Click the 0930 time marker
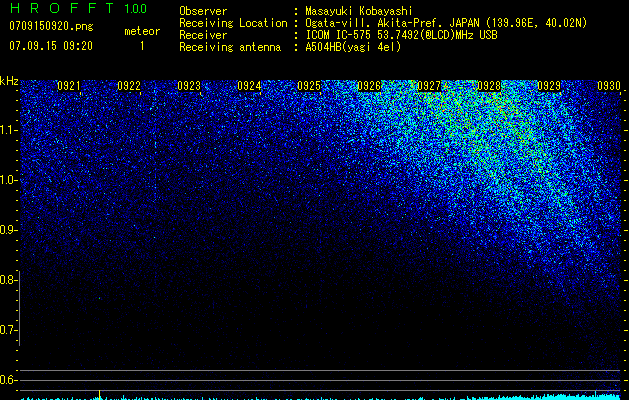This screenshot has height=400, width=629. pyautogui.click(x=609, y=86)
